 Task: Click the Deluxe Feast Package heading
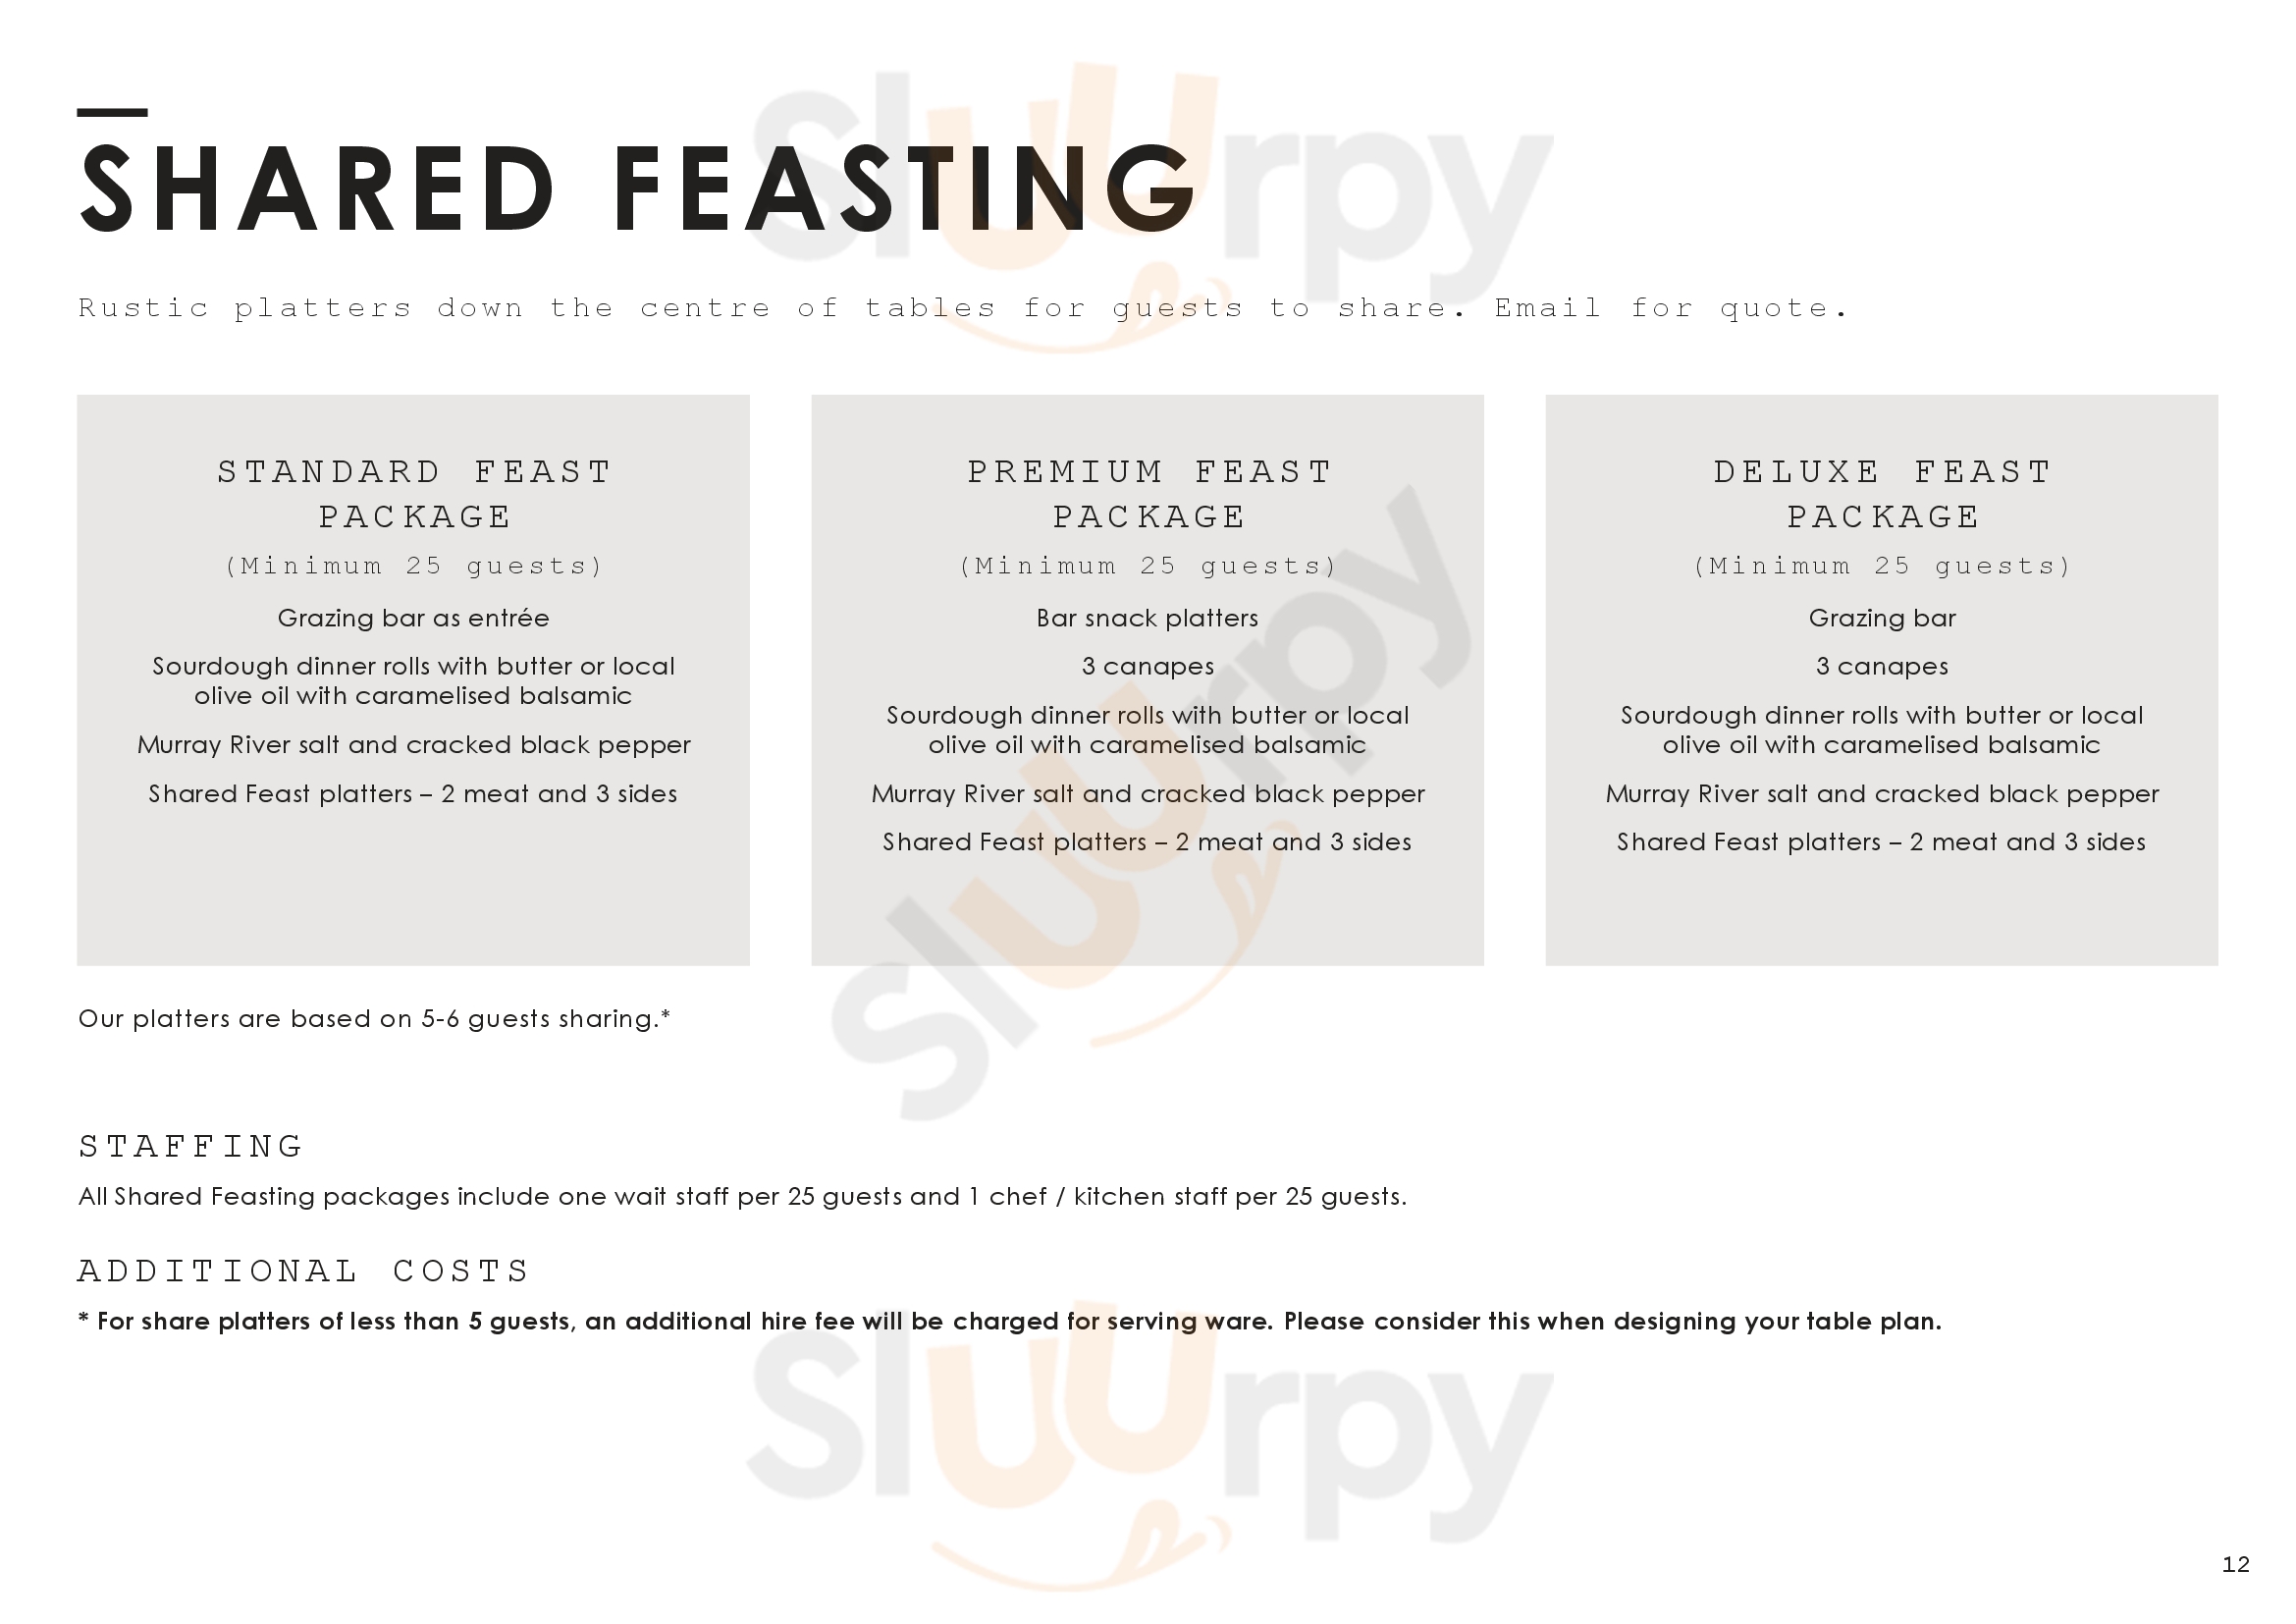(1882, 494)
